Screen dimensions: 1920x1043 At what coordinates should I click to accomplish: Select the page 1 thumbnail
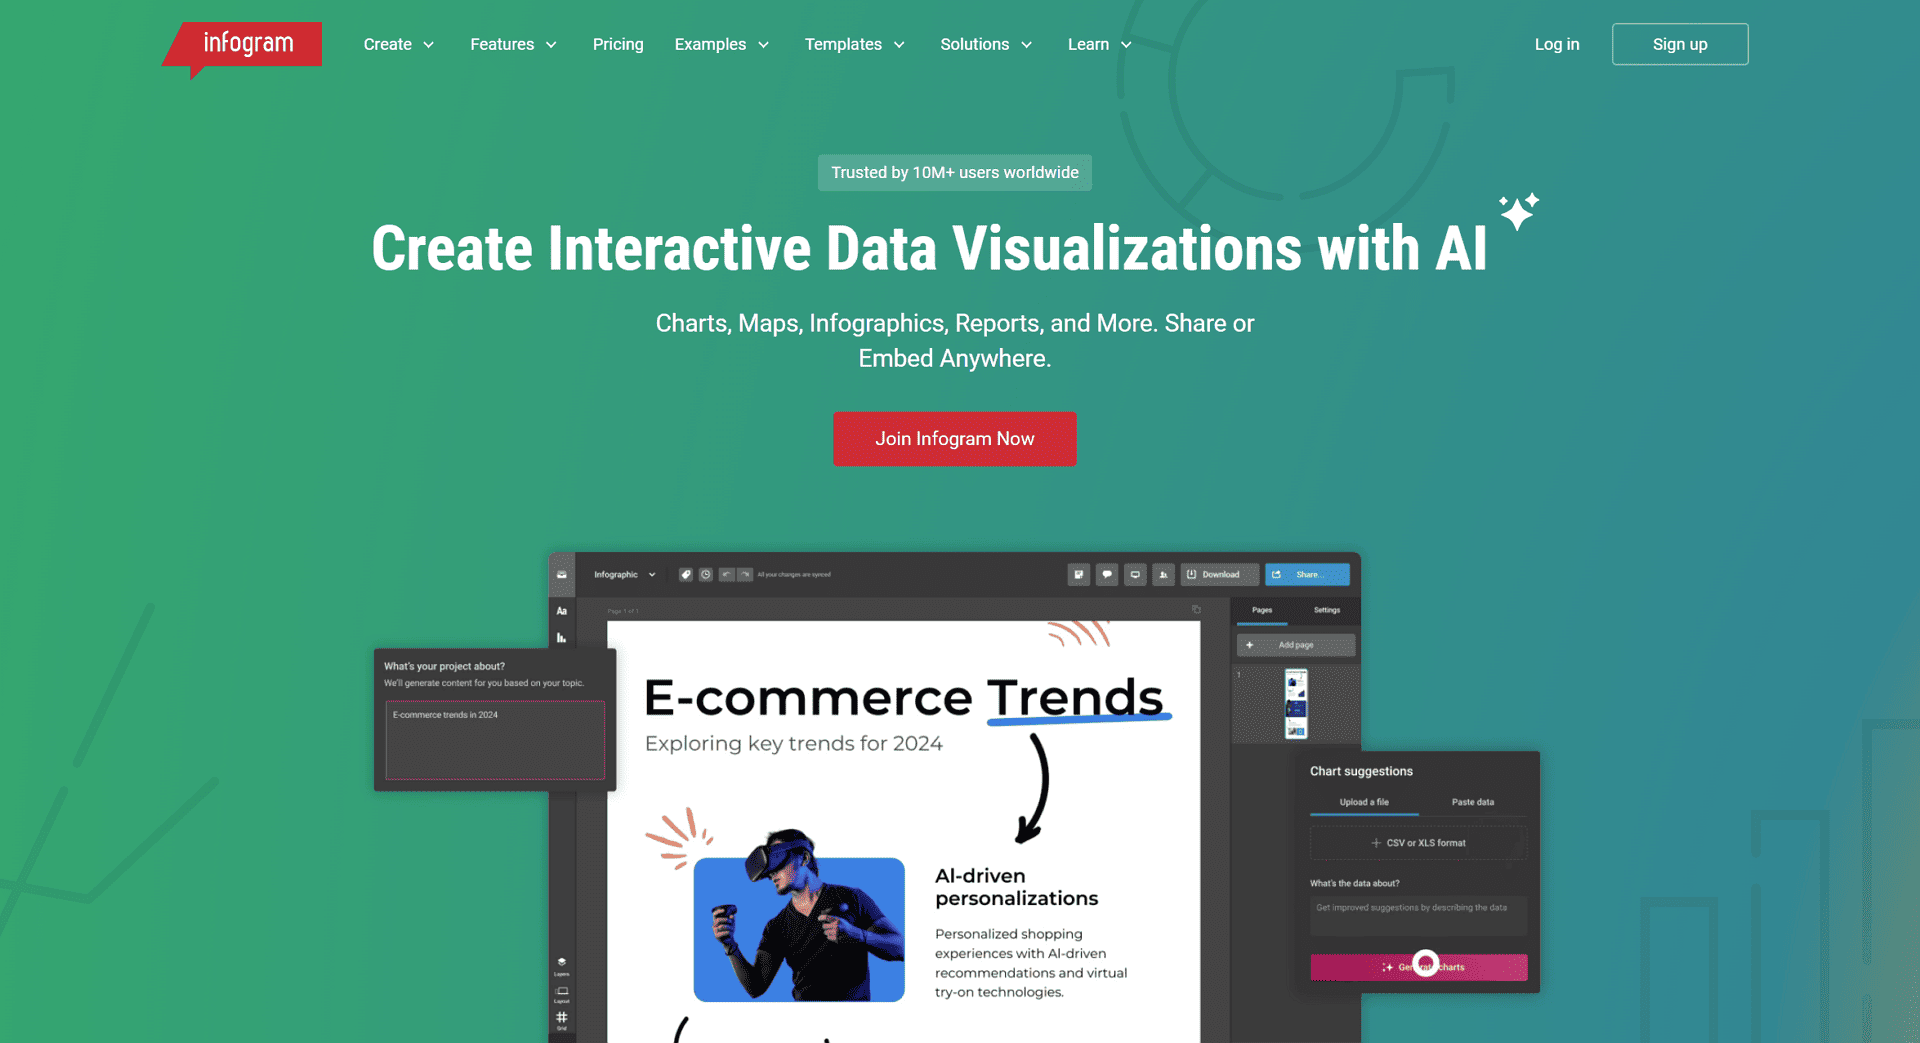coord(1296,705)
